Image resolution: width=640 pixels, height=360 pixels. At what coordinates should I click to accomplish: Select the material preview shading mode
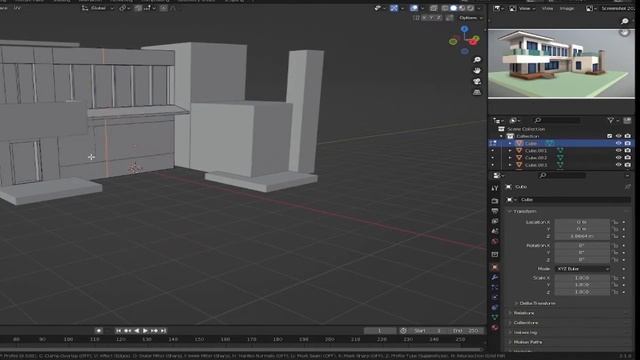[x=462, y=8]
